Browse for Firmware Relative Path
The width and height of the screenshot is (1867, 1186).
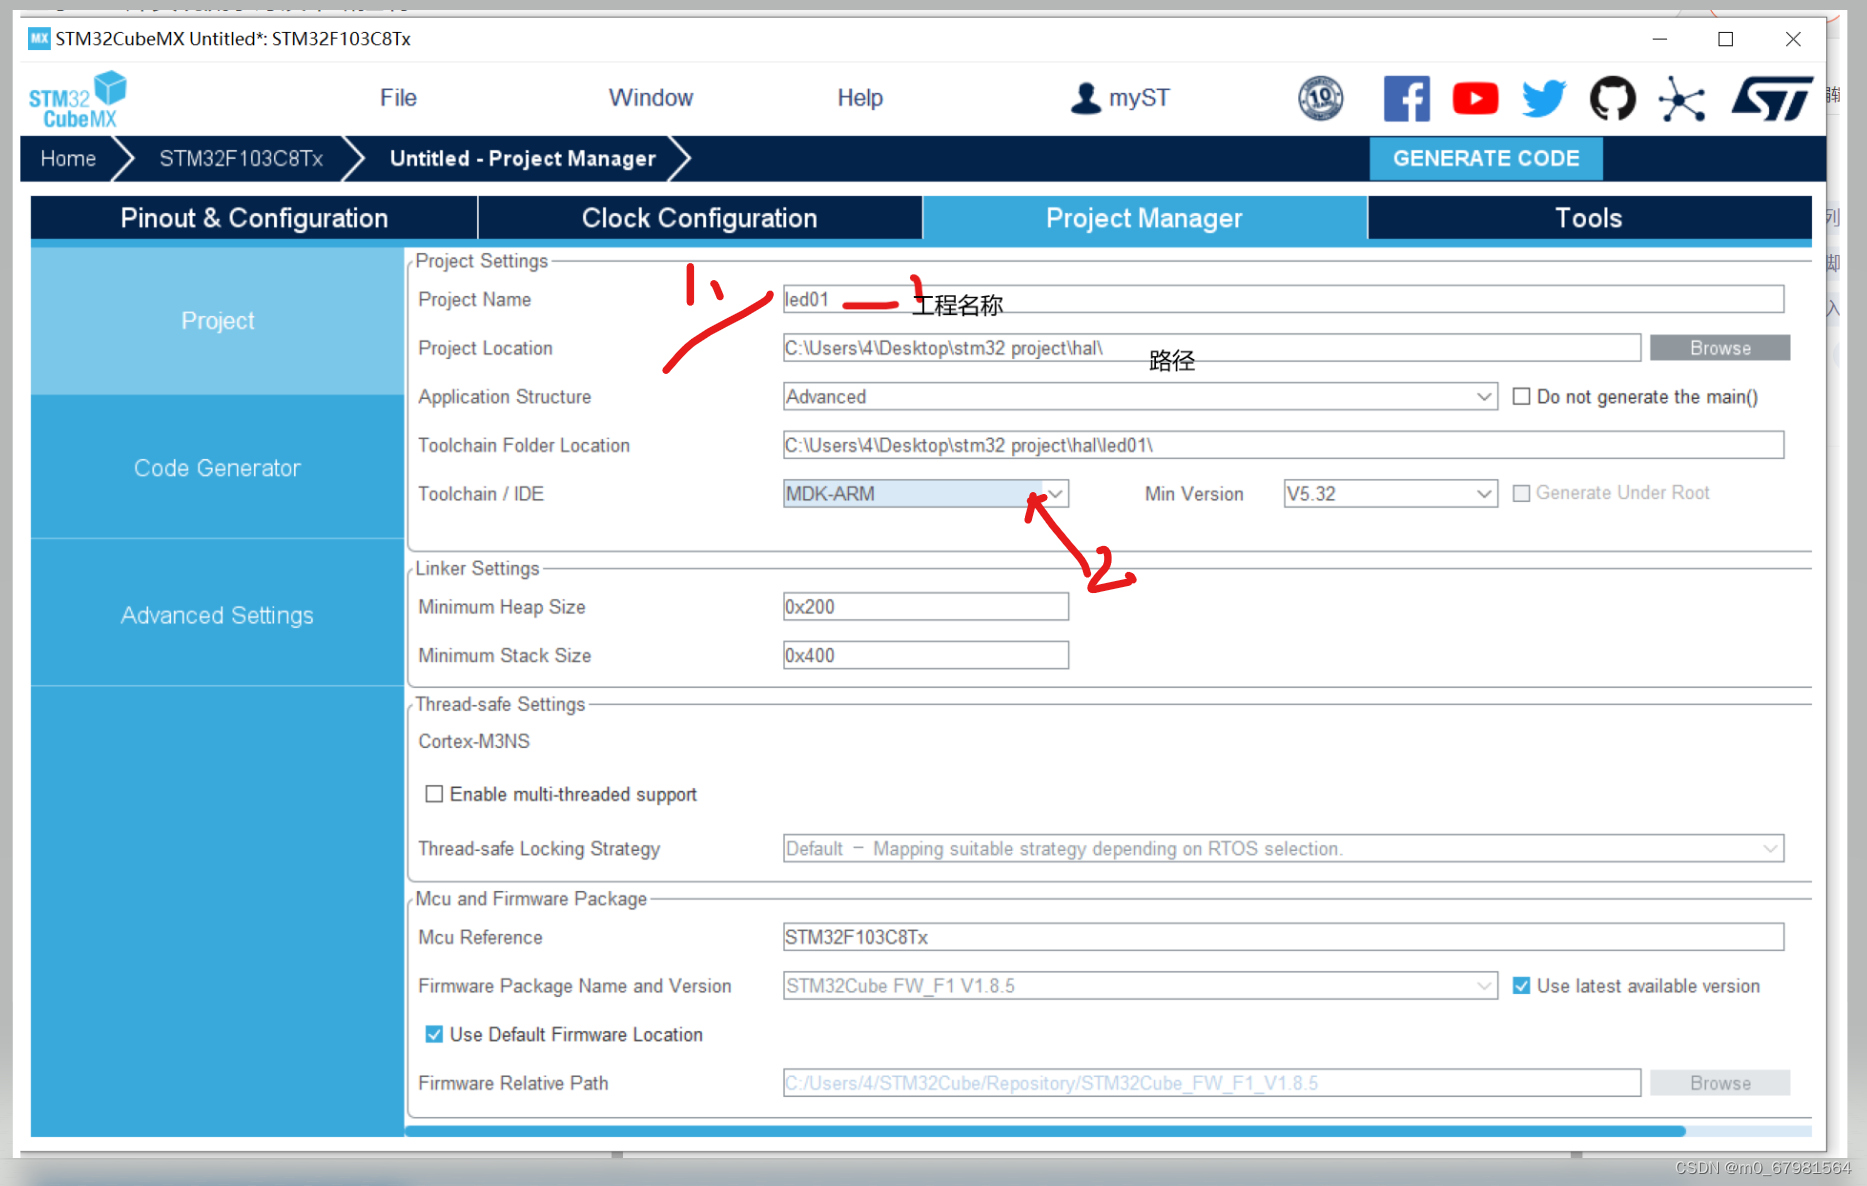coord(1720,1083)
